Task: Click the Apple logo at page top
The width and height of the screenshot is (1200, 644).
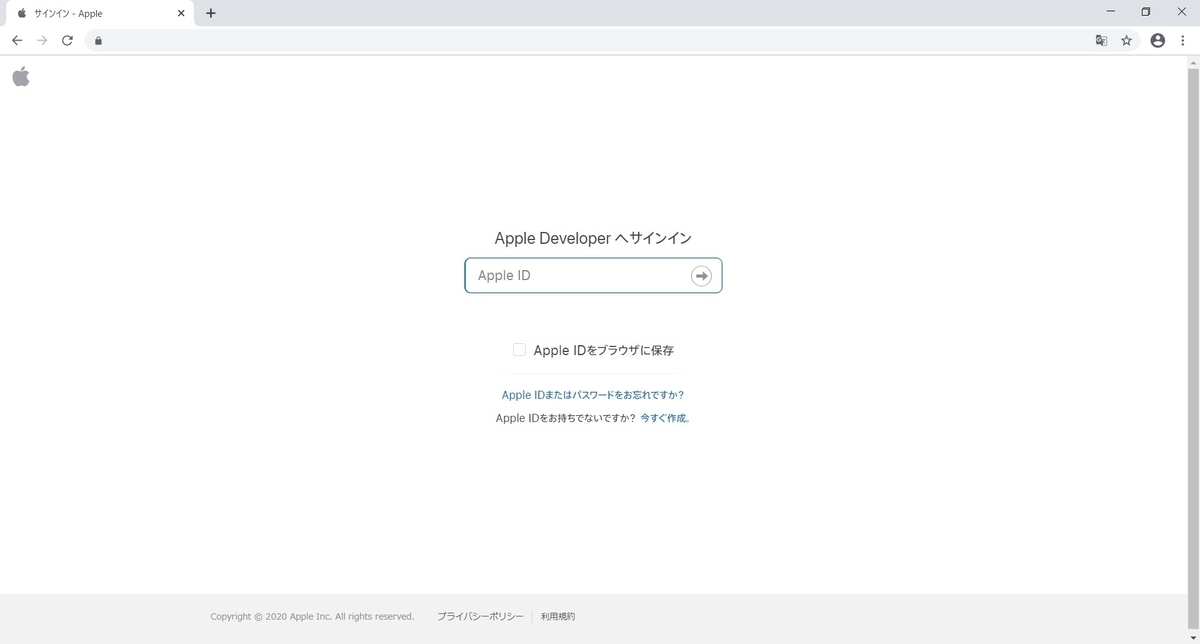Action: click(x=21, y=77)
